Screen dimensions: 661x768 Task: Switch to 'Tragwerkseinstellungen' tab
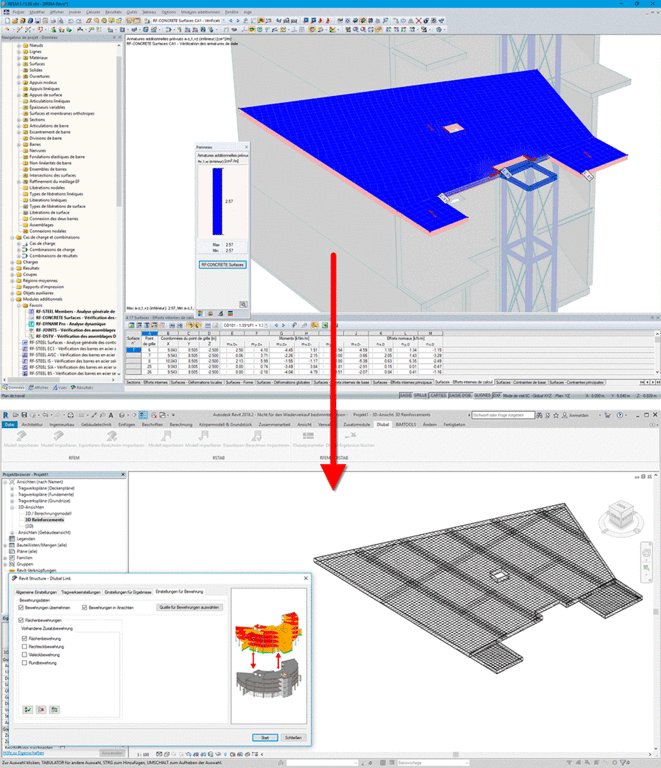(x=81, y=592)
